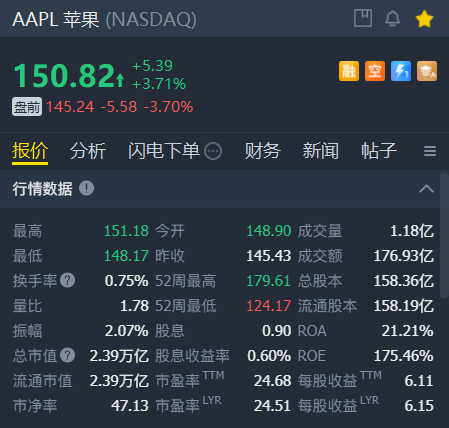The width and height of the screenshot is (449, 428).
Task: Click the current price 150.82
Action: [64, 76]
